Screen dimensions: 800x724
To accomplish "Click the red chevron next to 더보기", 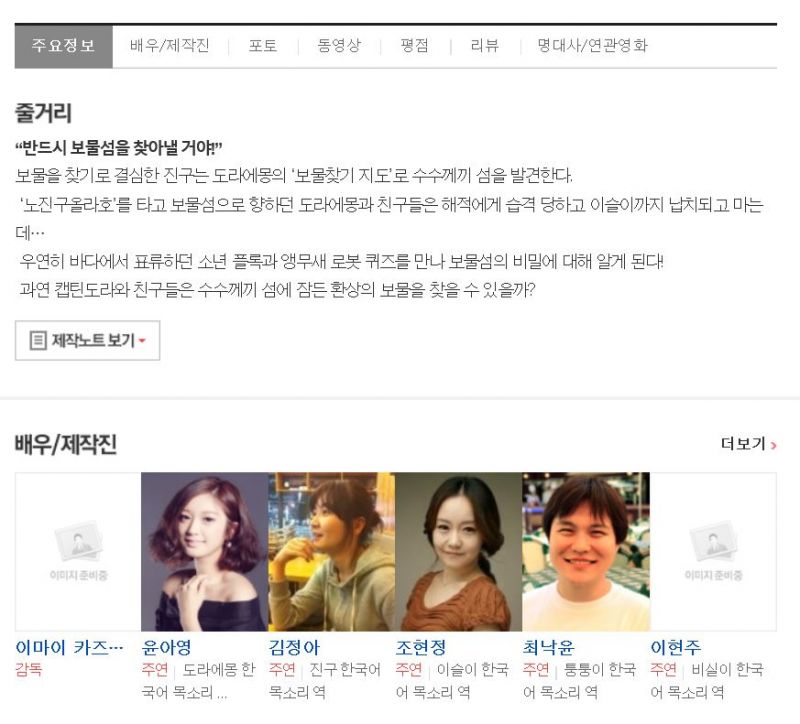I will [773, 445].
